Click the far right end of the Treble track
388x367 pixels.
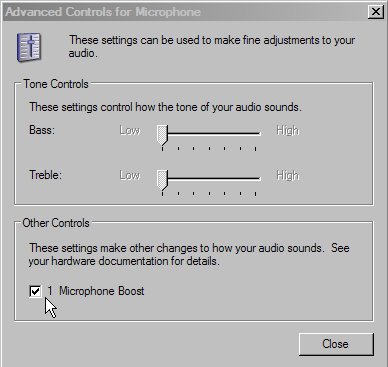[x=258, y=178]
